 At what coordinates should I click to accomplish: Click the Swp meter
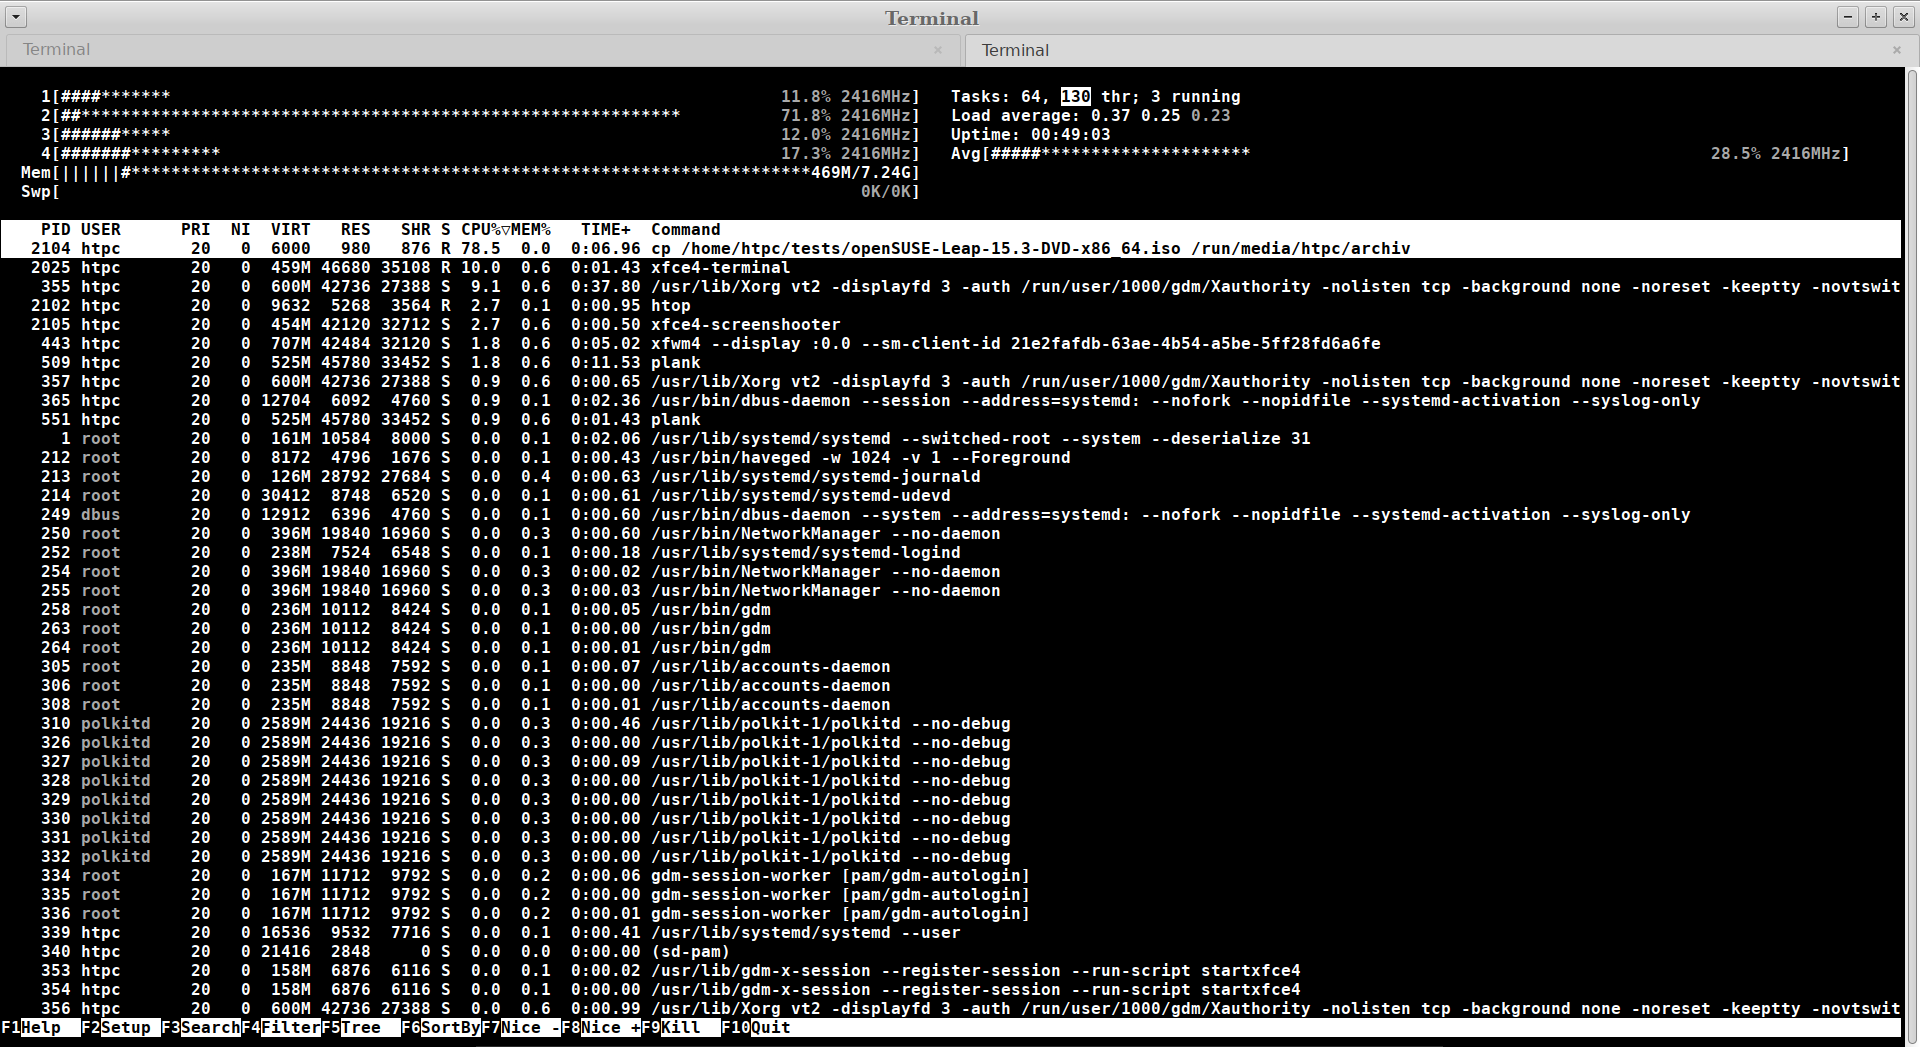click(x=470, y=191)
